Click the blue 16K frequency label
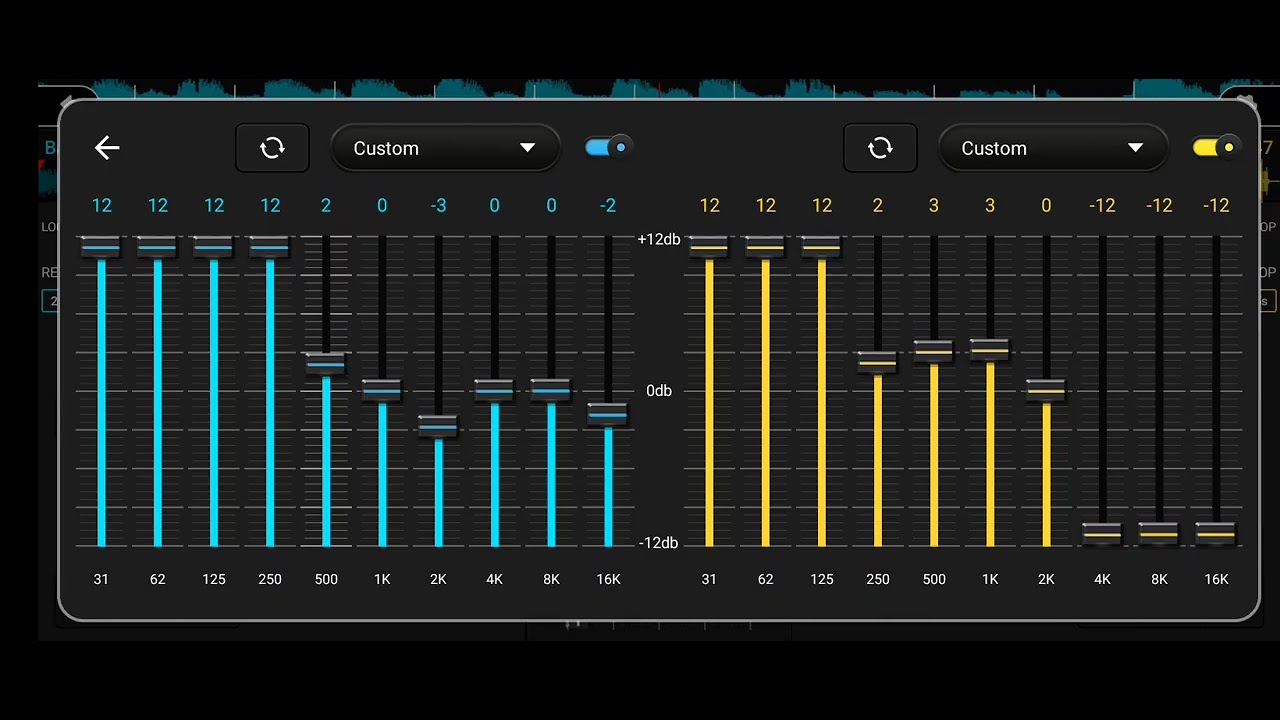This screenshot has height=720, width=1280. click(x=608, y=579)
